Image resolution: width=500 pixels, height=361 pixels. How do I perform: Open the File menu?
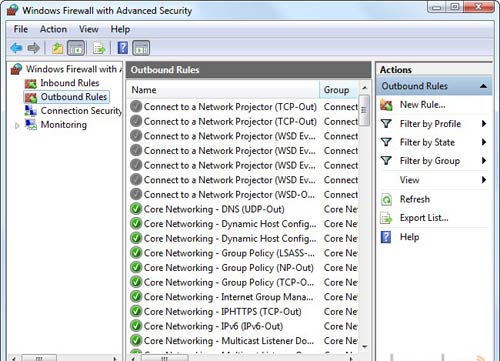(x=21, y=29)
